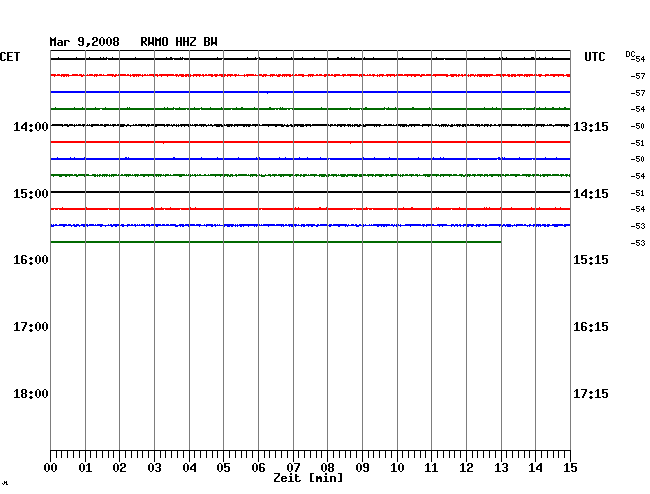The image size is (650, 494).
Task: Click the UTC time label 13:15
Action: click(591, 126)
